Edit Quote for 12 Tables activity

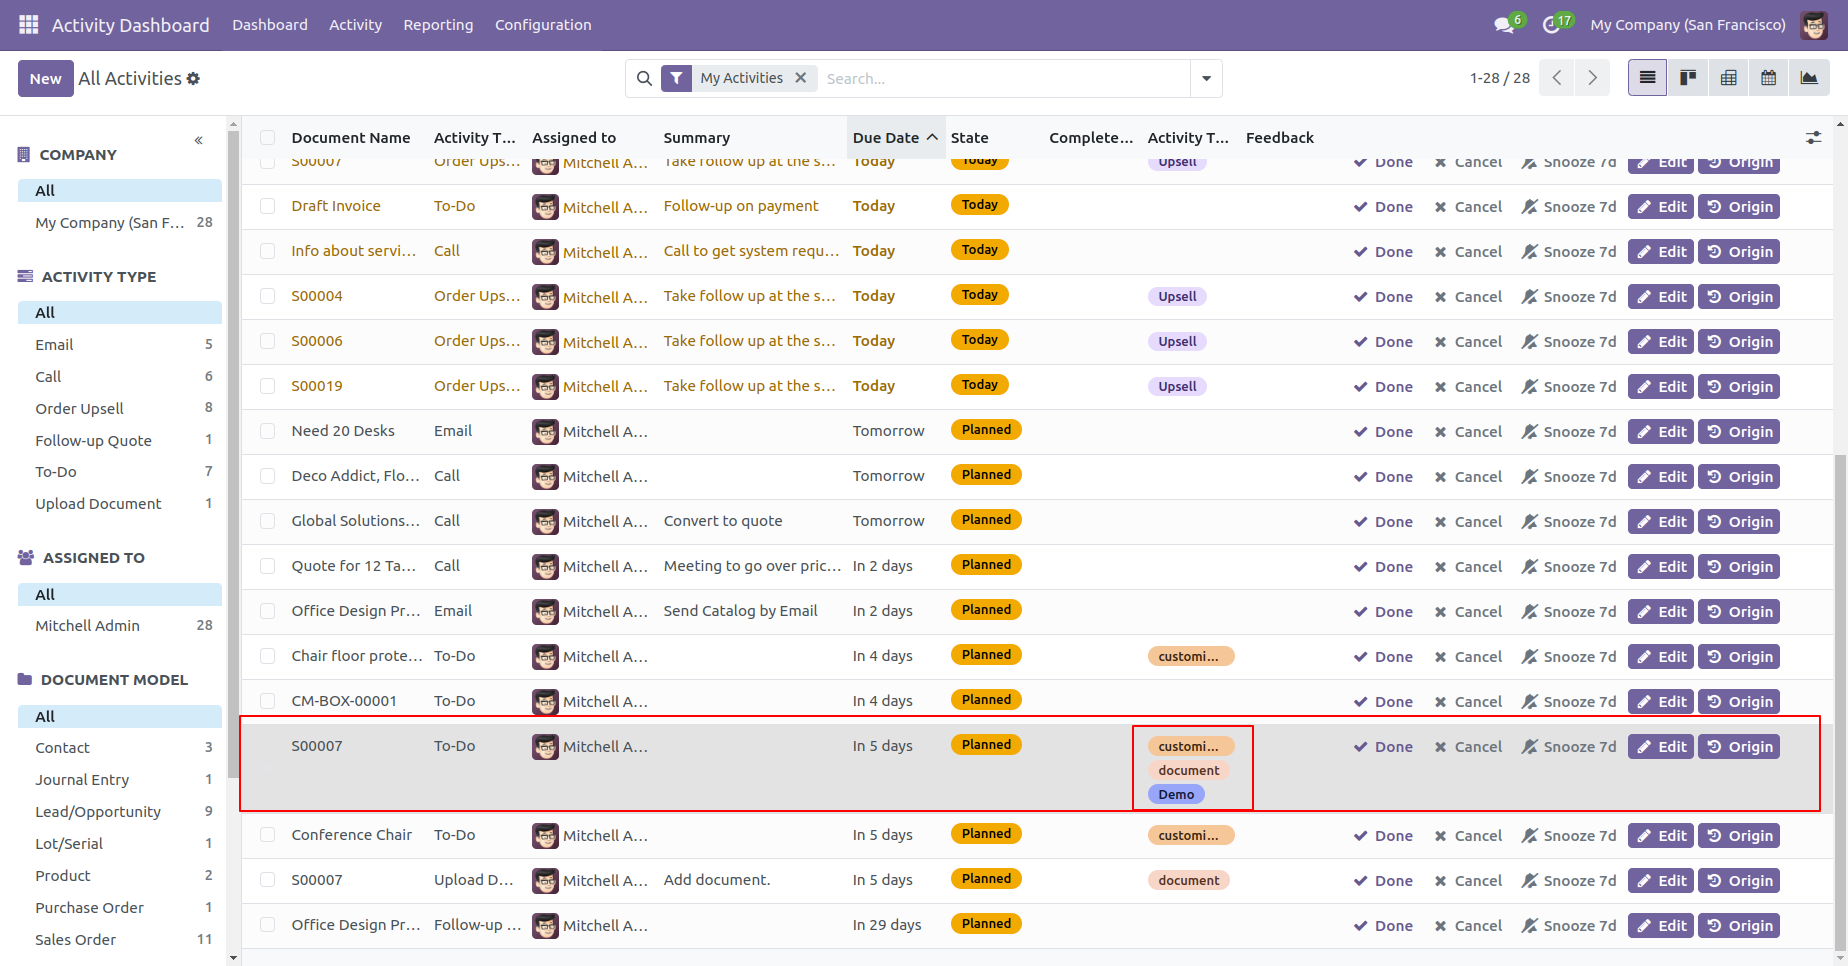pos(1661,567)
